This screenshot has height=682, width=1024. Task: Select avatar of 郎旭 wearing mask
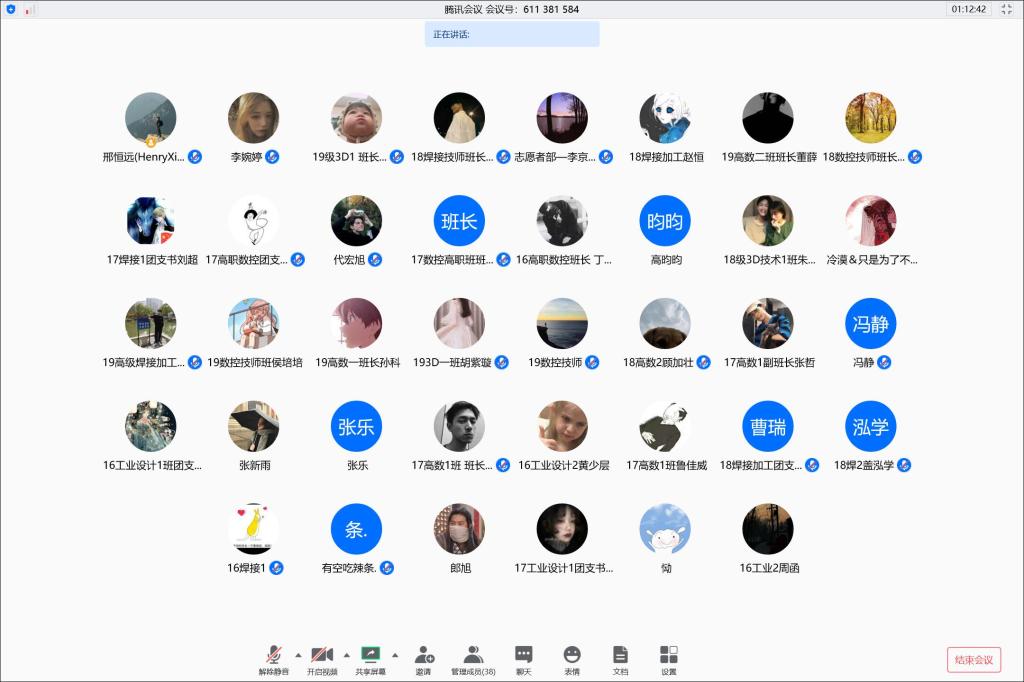[459, 529]
